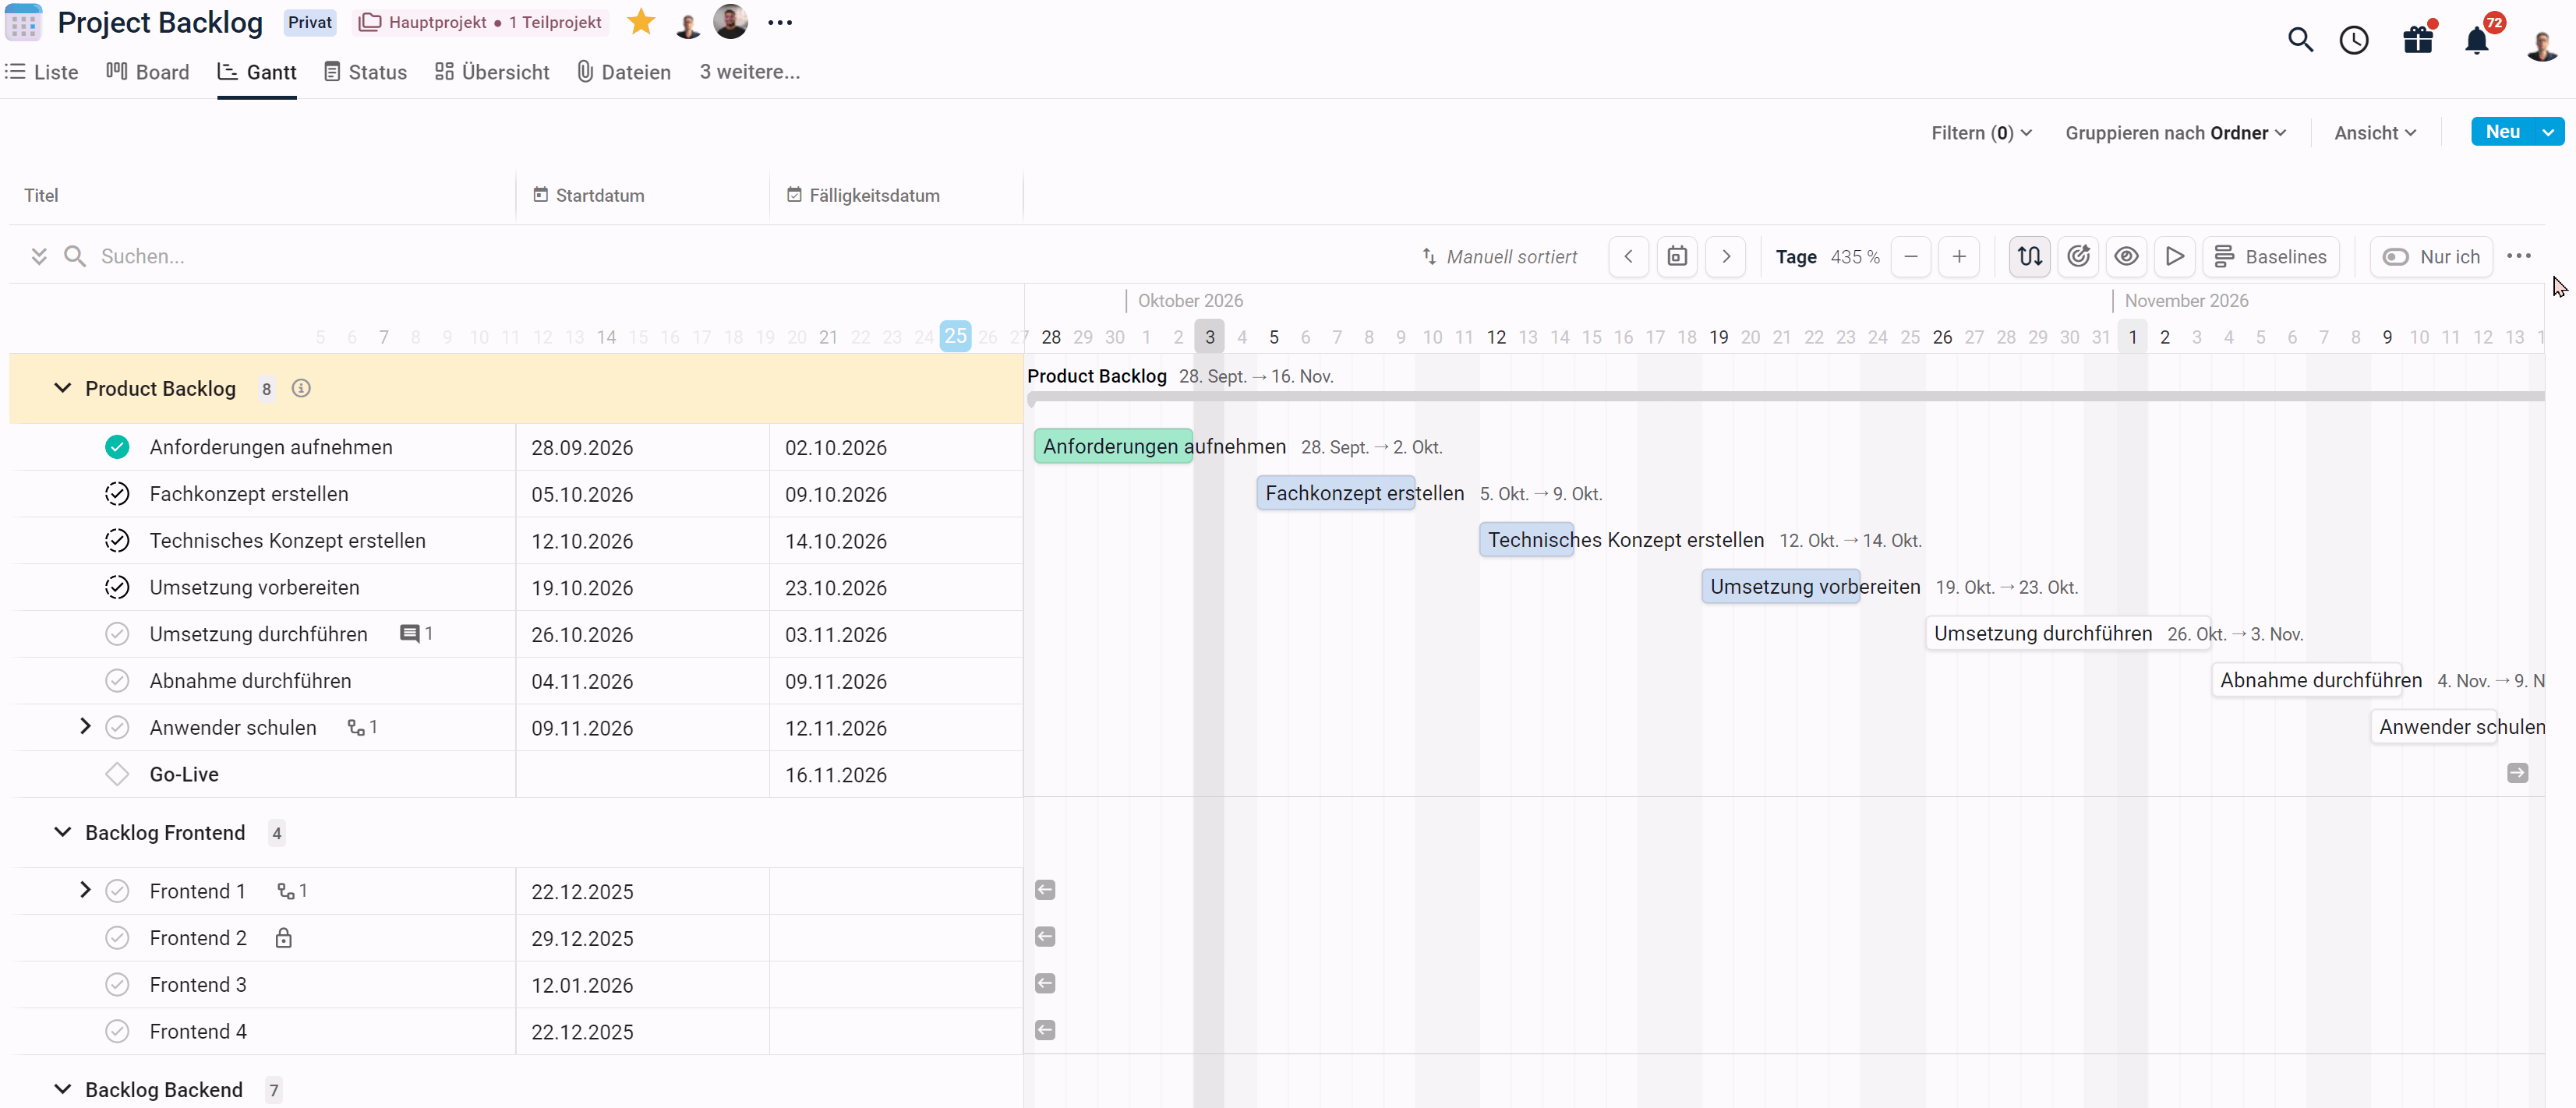Expand Frontend 1 subtasks
2576x1108 pixels.
click(x=85, y=890)
